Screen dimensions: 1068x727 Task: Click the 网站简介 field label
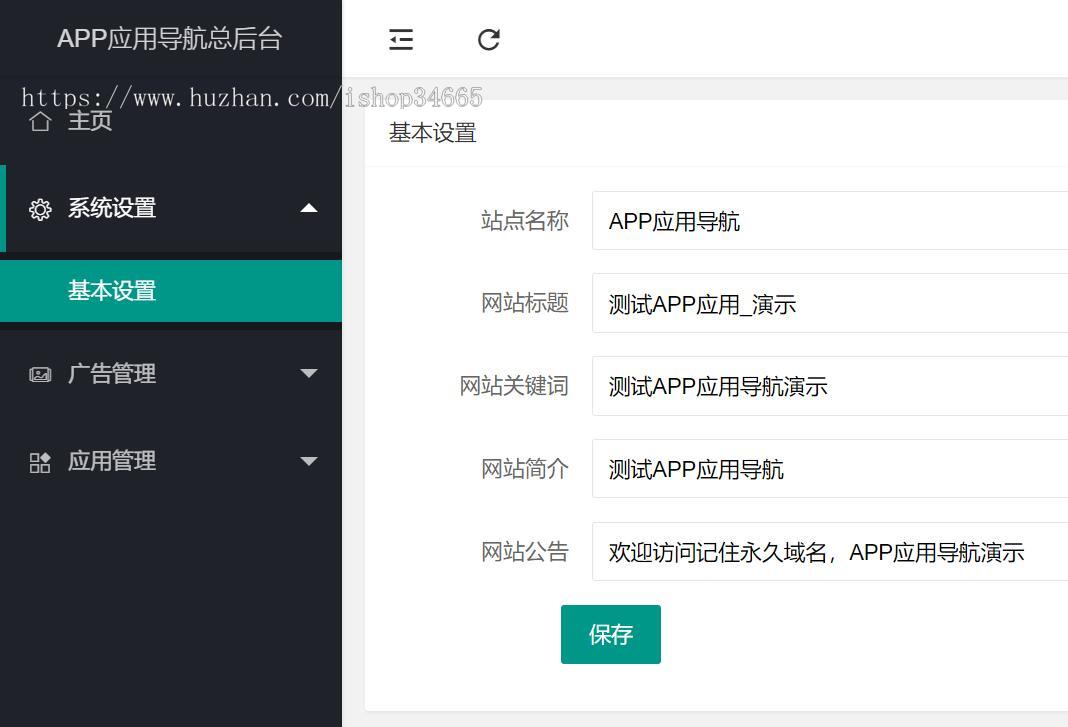(x=524, y=469)
